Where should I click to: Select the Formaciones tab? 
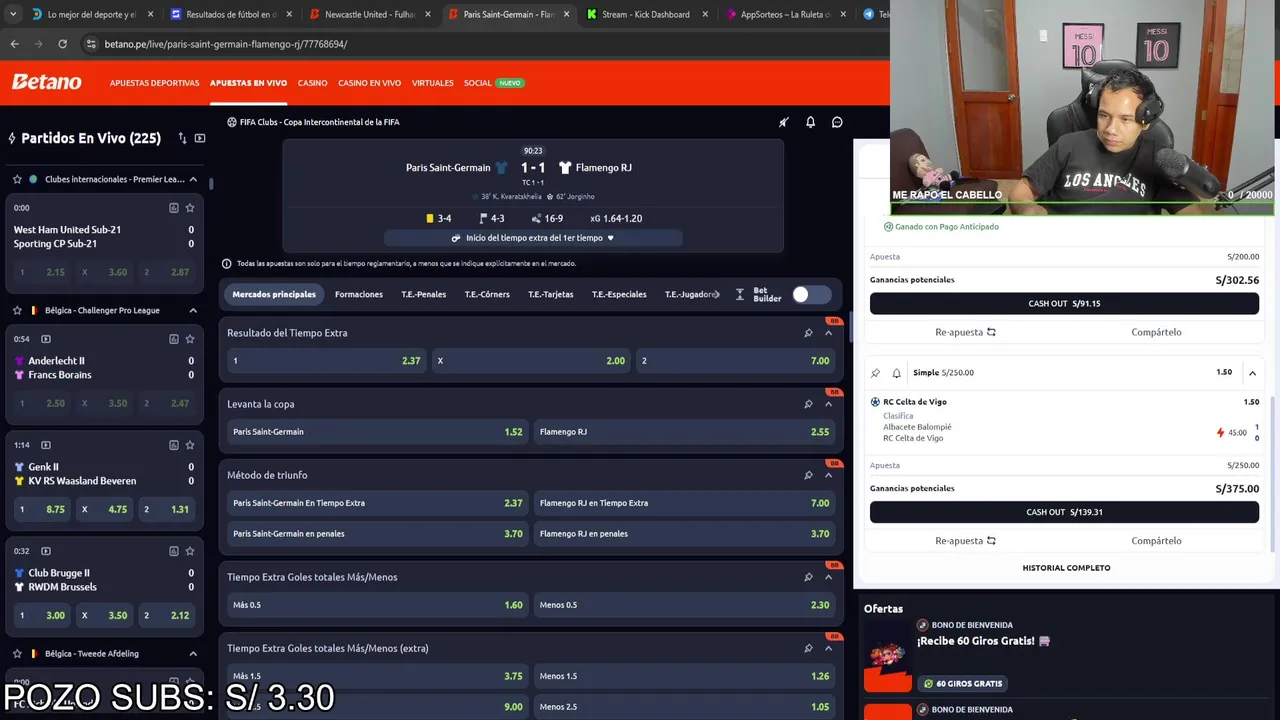click(359, 294)
